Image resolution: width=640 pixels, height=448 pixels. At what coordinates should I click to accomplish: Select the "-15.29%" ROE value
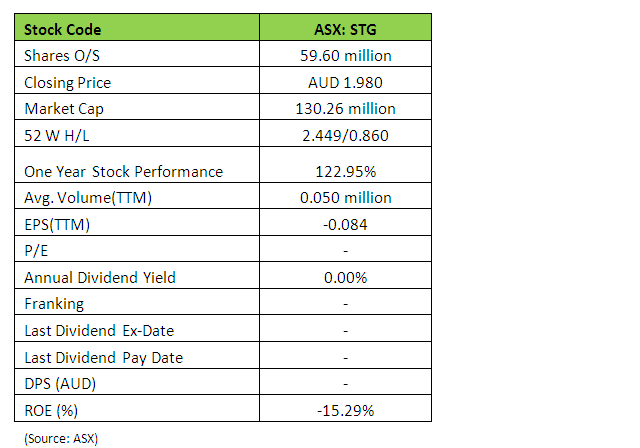tap(345, 410)
